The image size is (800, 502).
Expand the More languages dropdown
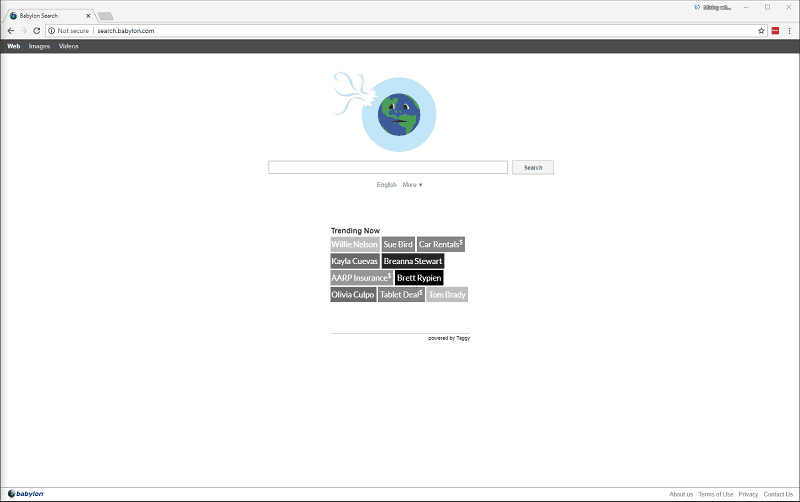[412, 185]
